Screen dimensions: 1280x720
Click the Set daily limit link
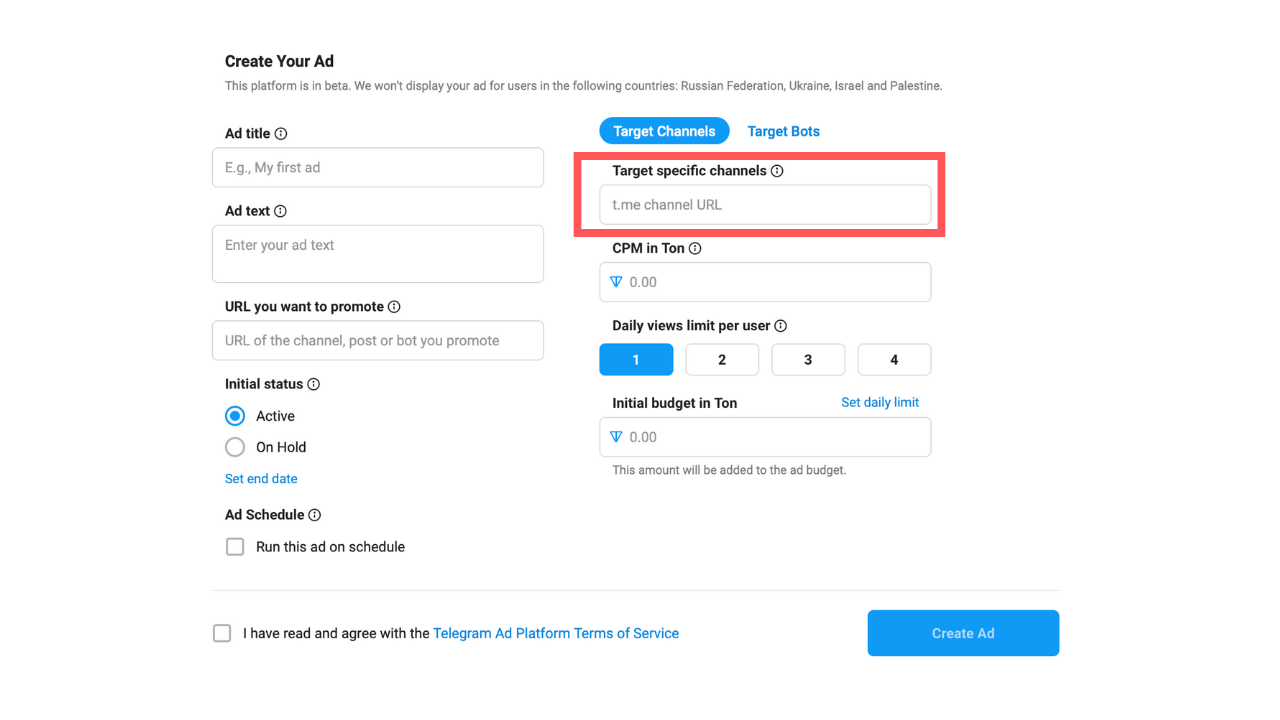[879, 402]
